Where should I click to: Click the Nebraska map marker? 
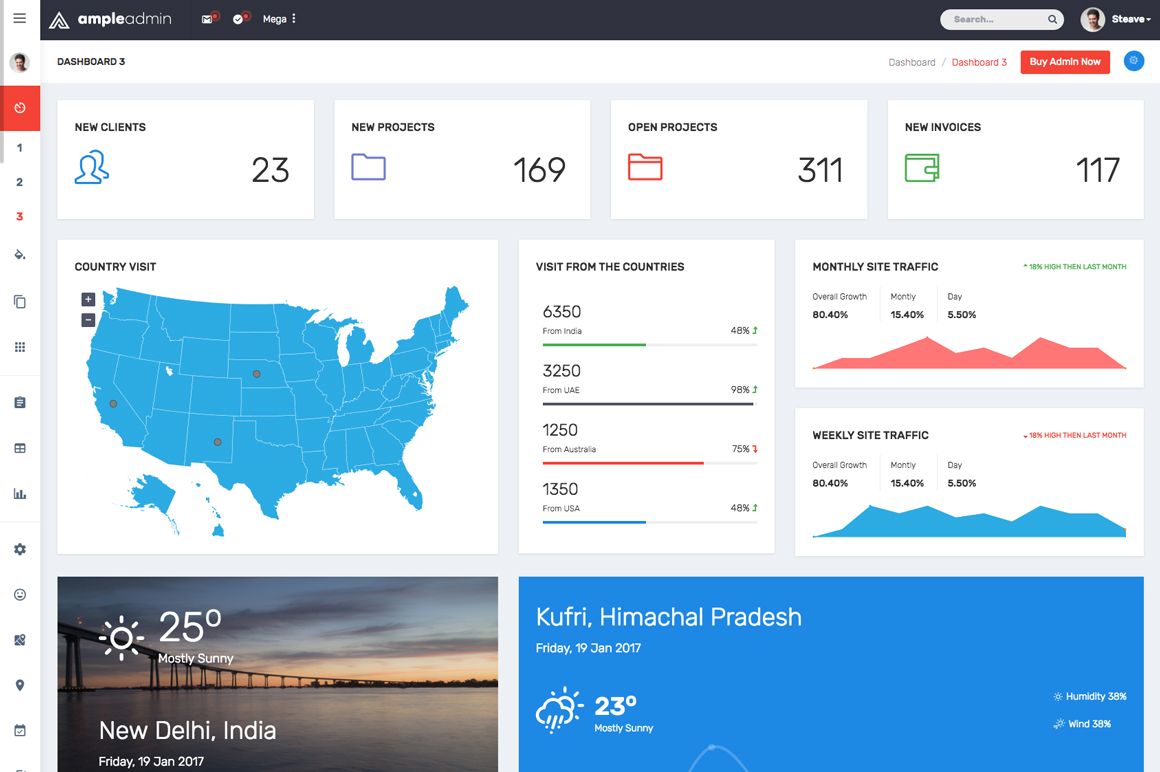[x=257, y=374]
